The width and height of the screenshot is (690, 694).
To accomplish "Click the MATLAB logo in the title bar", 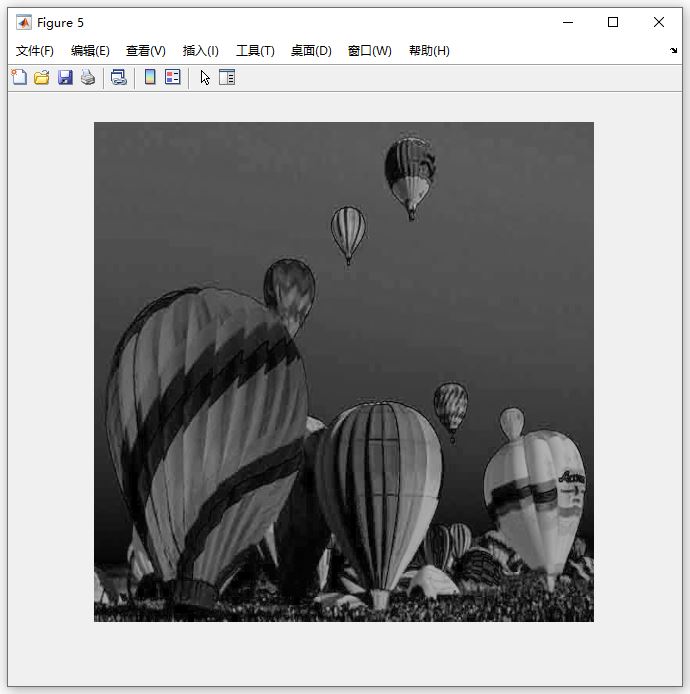I will [x=24, y=22].
